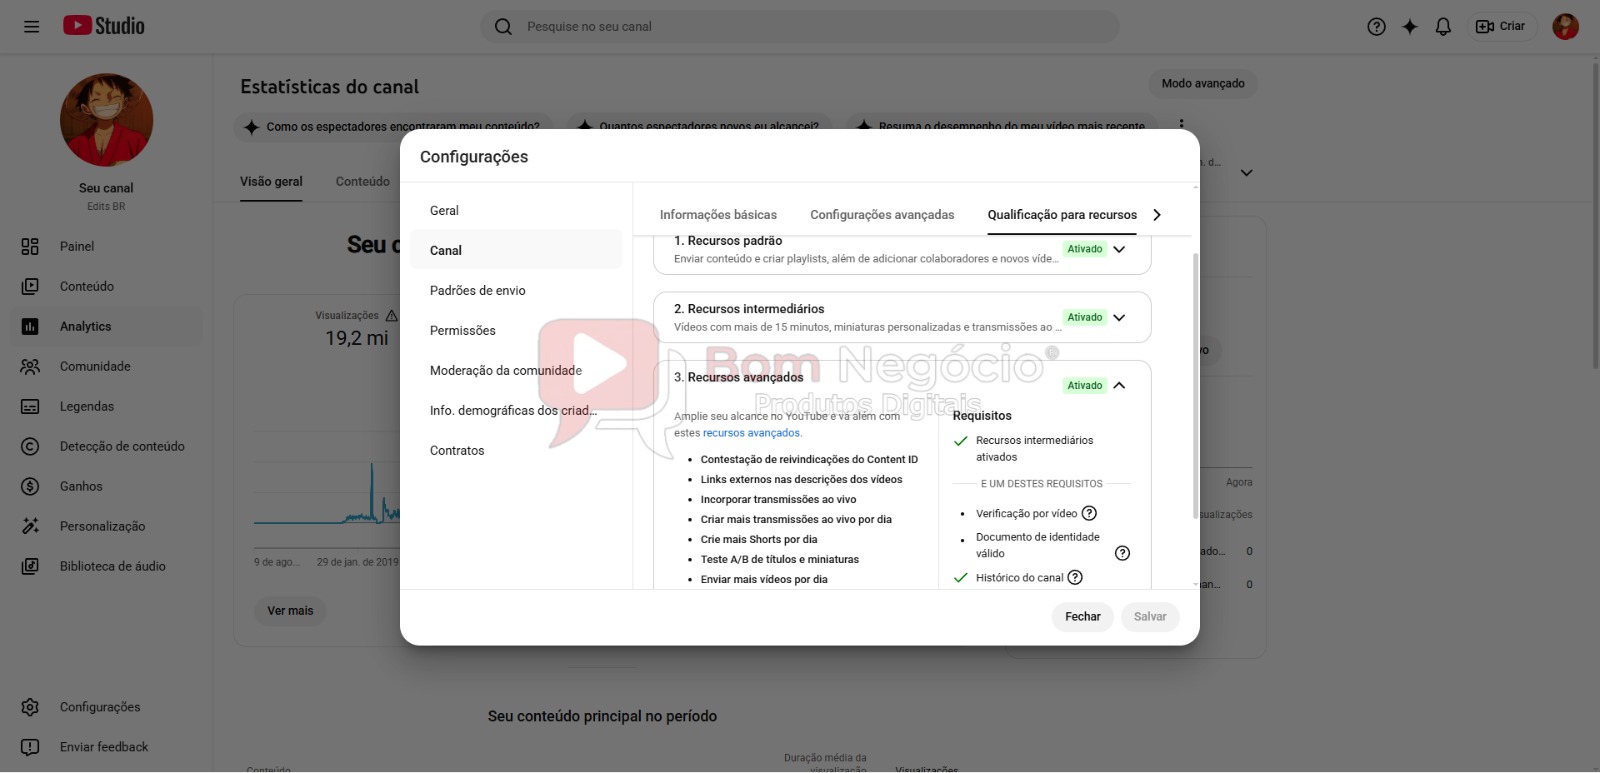
Task: Switch to Informações básicas tab
Action: click(x=718, y=214)
